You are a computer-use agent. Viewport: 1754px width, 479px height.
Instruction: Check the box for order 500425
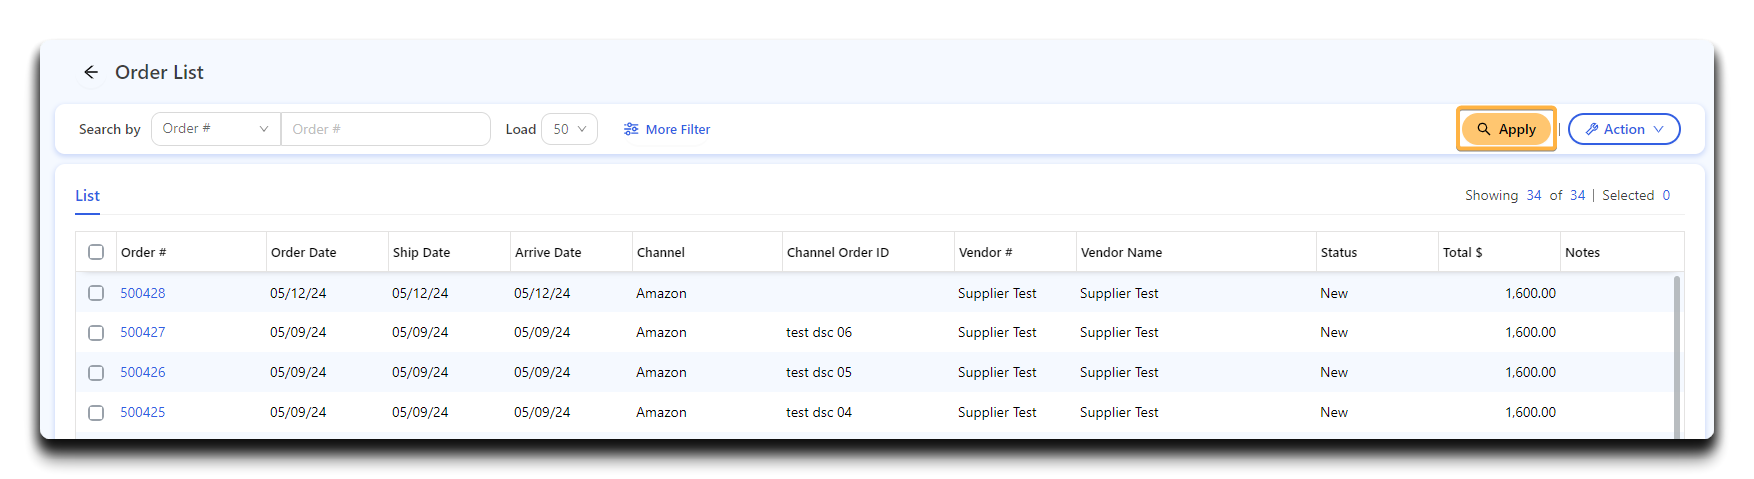coord(96,413)
